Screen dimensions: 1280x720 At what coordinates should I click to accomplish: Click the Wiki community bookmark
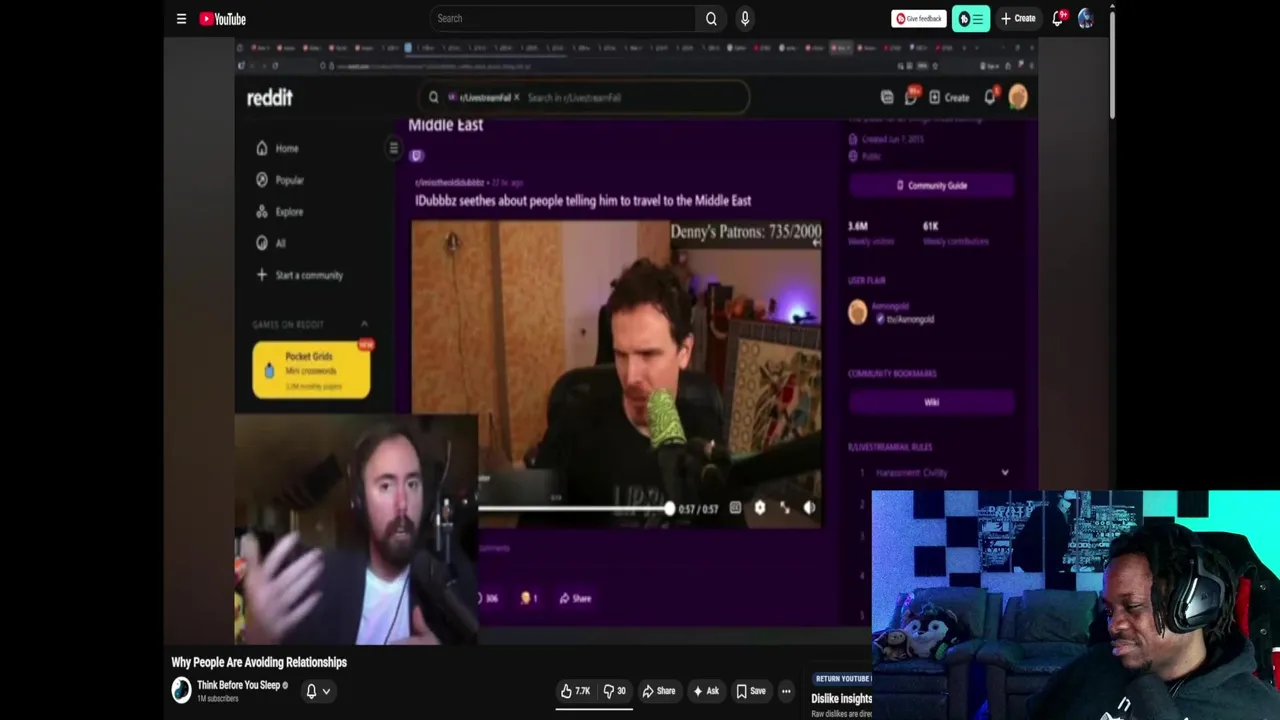931,402
